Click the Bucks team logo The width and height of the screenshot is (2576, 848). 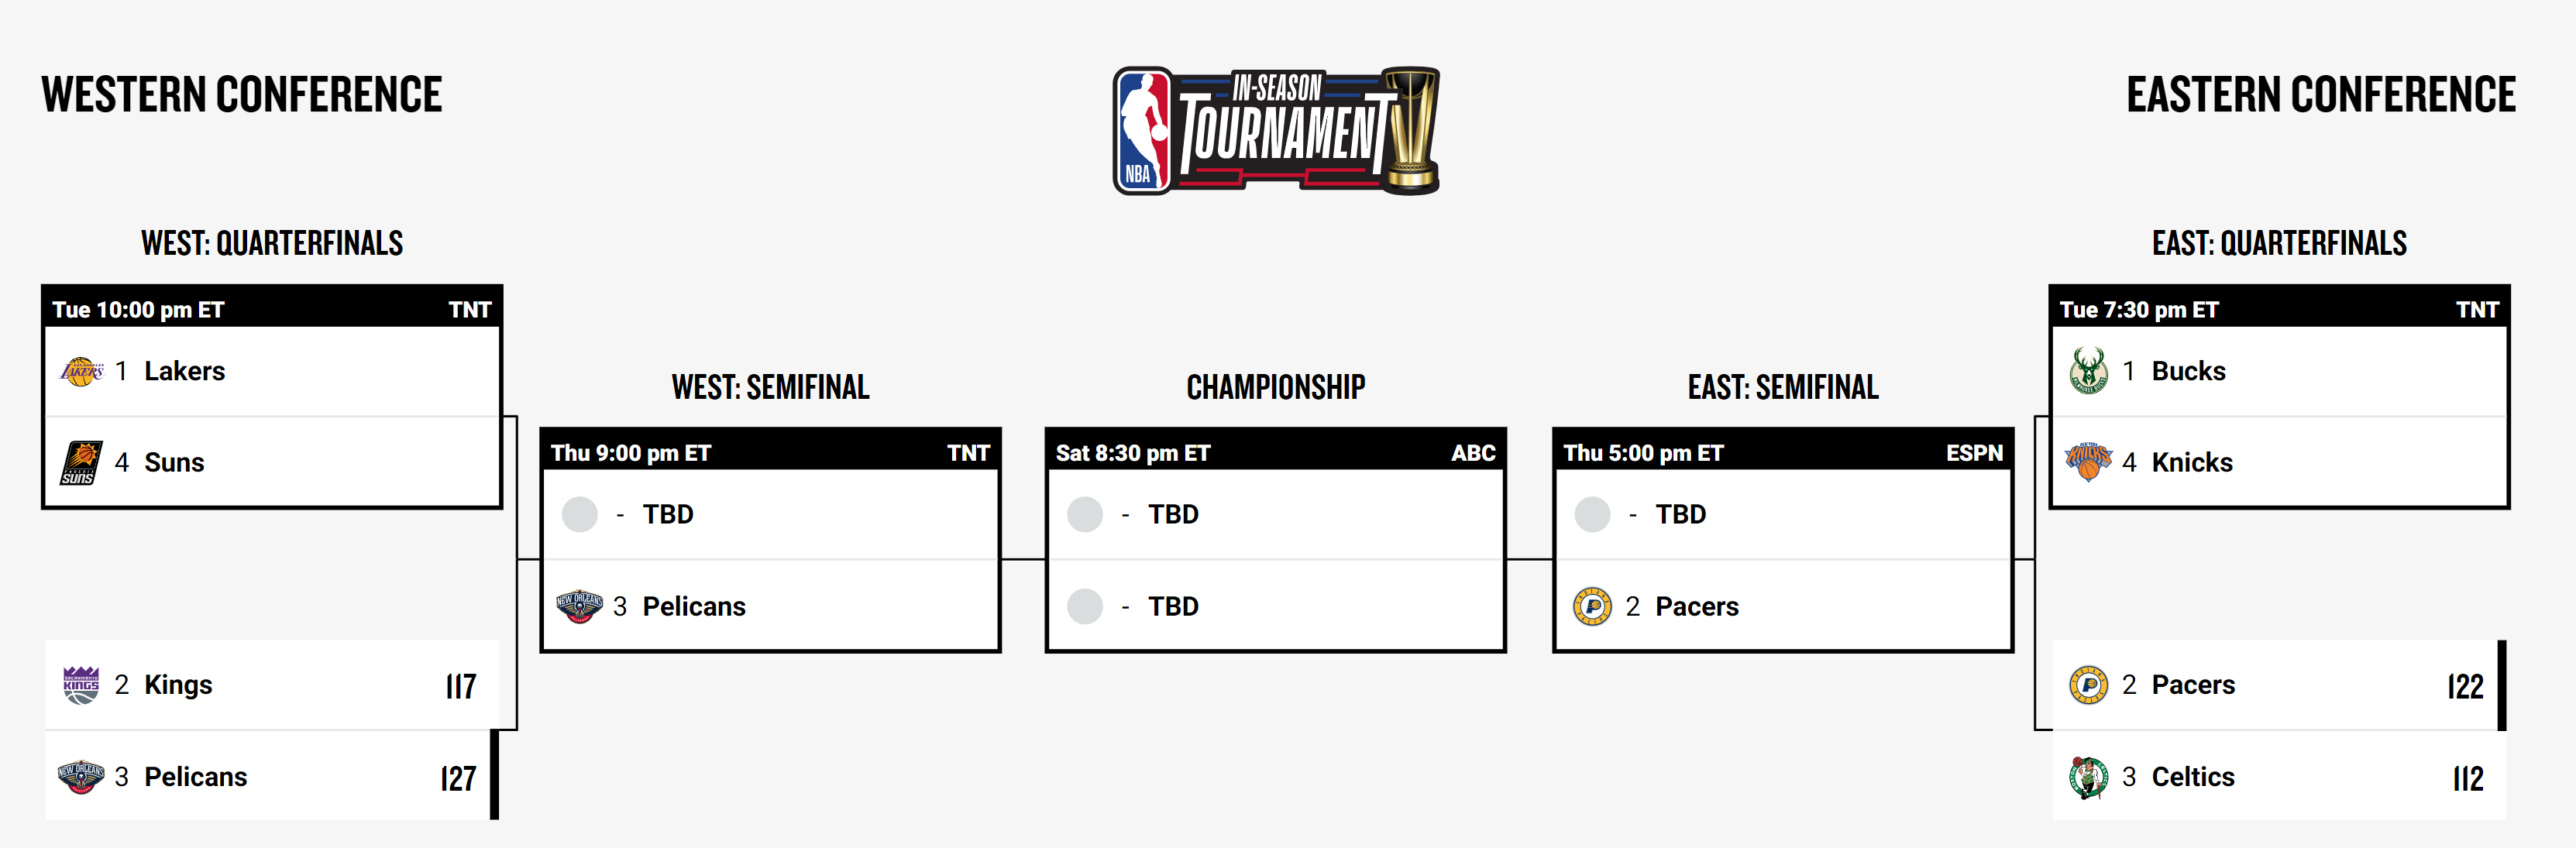point(2089,371)
